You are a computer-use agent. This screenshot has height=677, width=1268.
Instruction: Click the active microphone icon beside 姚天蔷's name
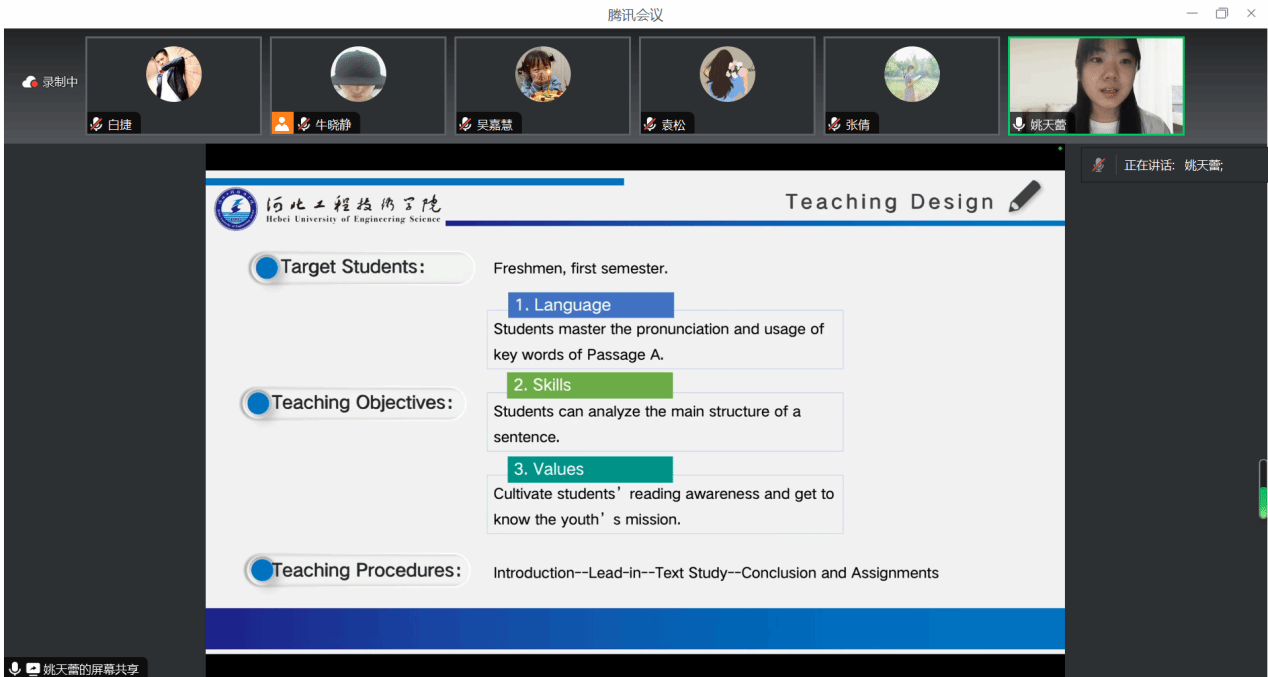pyautogui.click(x=1019, y=125)
